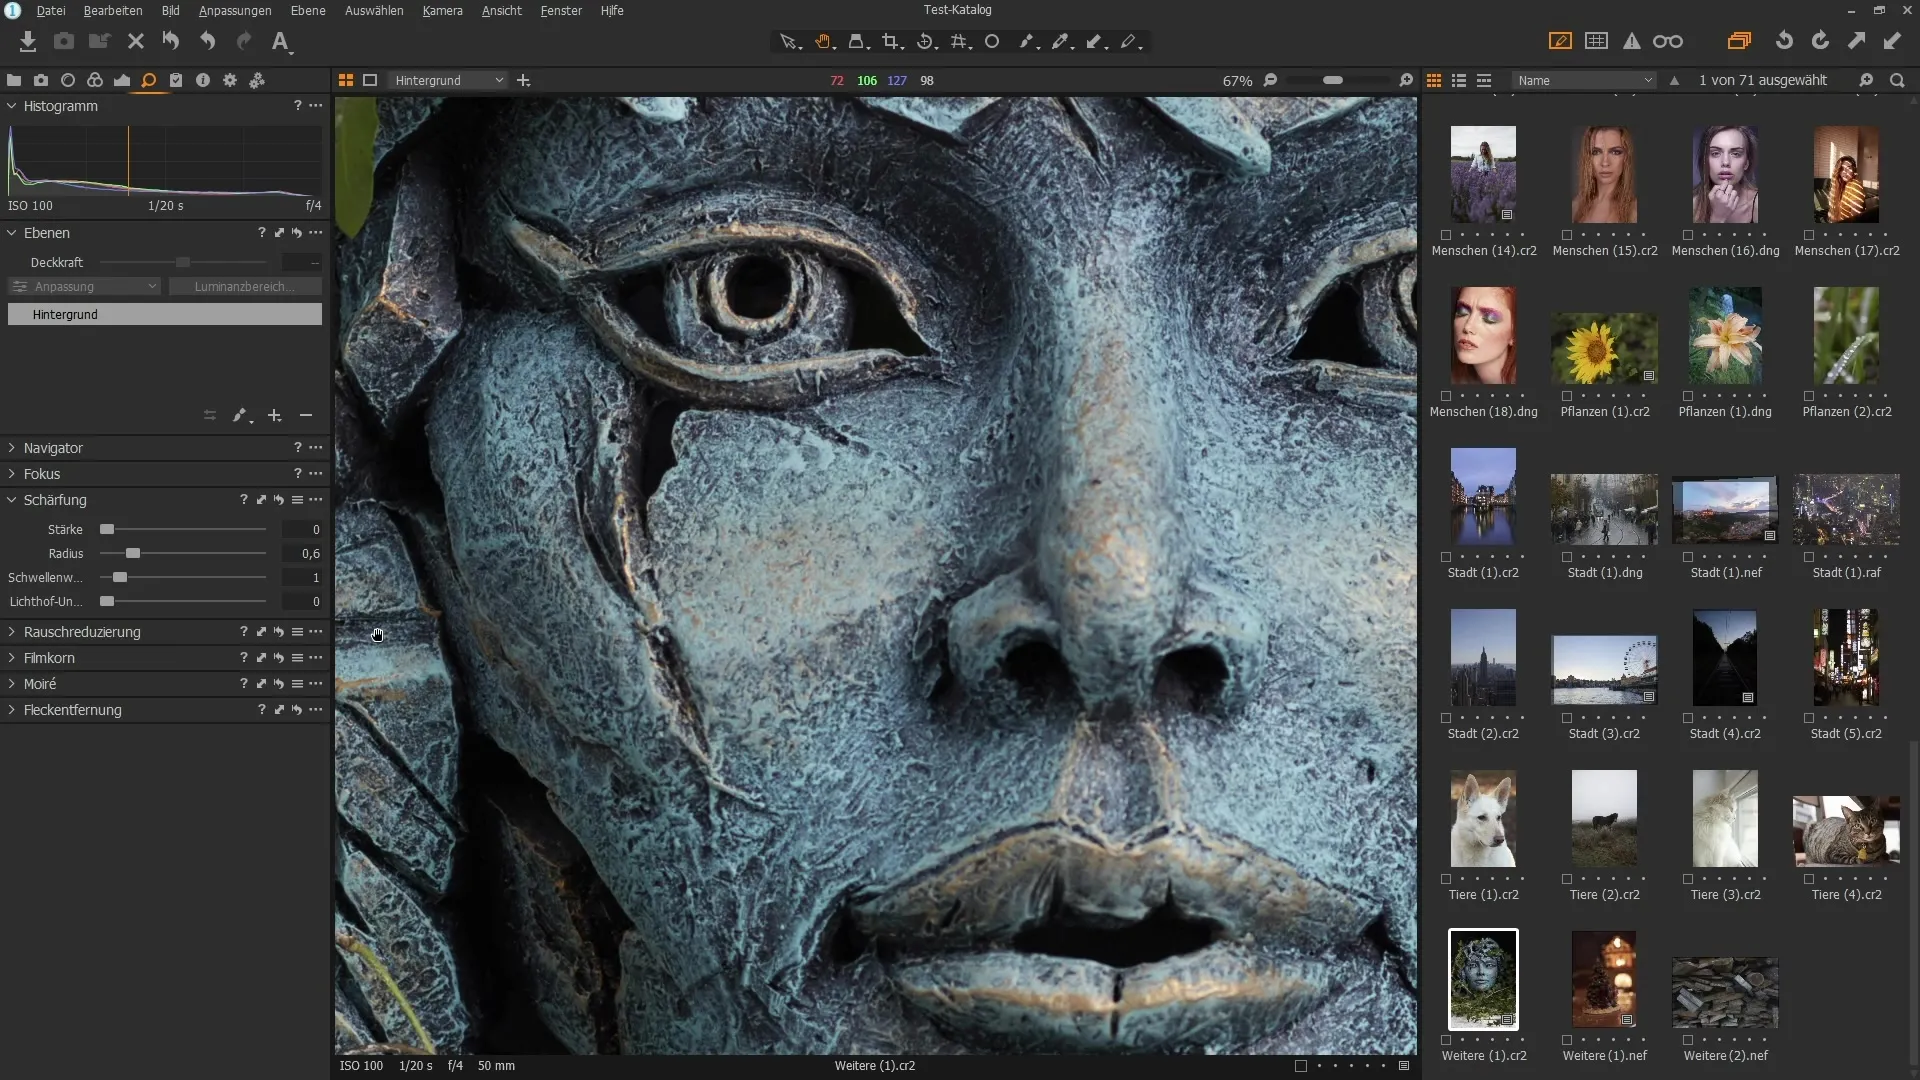Screen dimensions: 1920x1080
Task: Open the Kamera menu
Action: coord(442,10)
